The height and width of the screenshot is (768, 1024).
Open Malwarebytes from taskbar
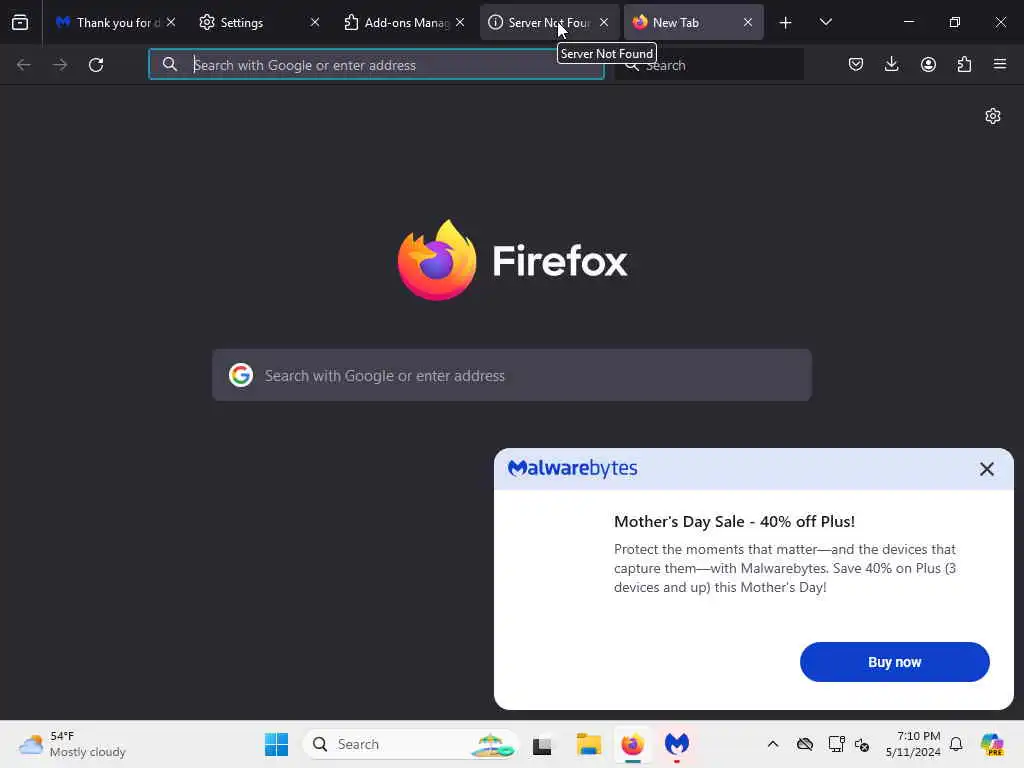[677, 744]
